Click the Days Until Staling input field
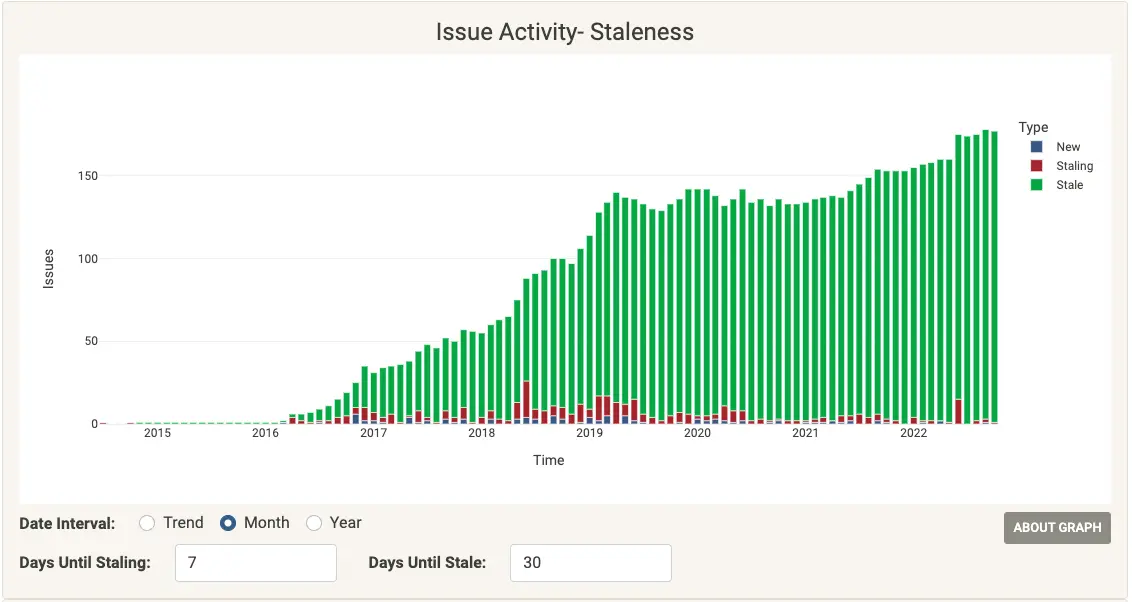The height and width of the screenshot is (602, 1132). tap(255, 563)
